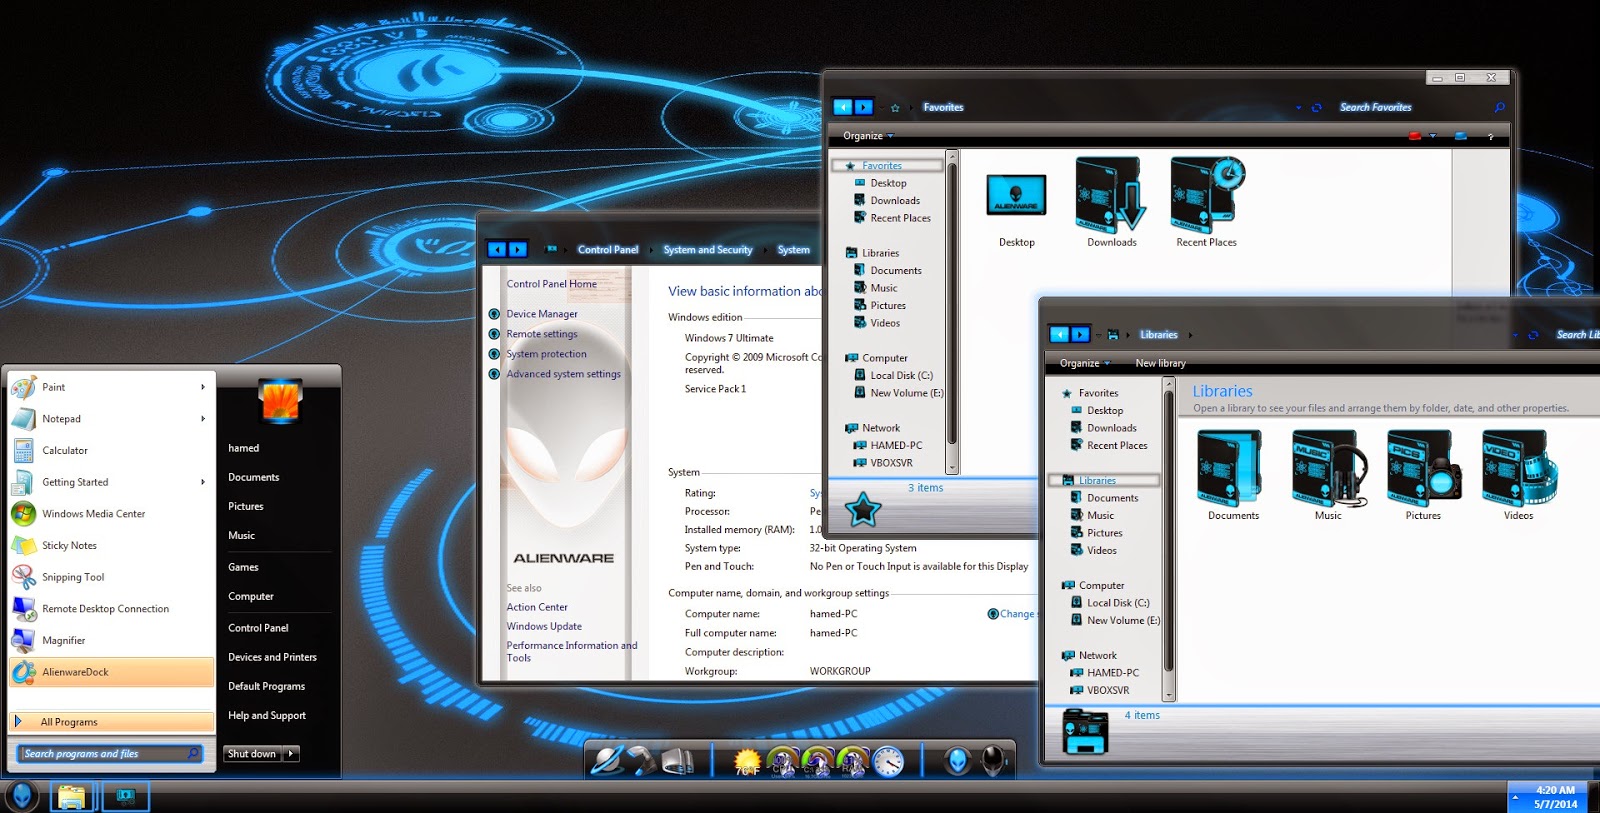Launch Notepad from the Start menu
The width and height of the screenshot is (1600, 813).
[x=110, y=419]
